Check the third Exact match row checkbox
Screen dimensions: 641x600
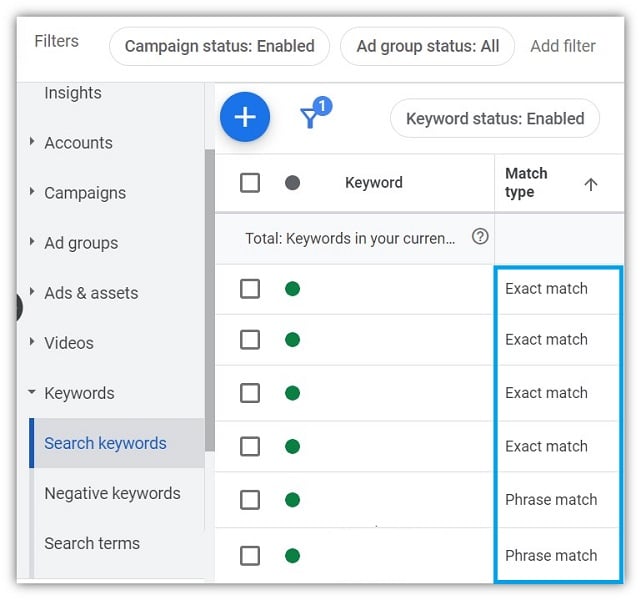[250, 393]
